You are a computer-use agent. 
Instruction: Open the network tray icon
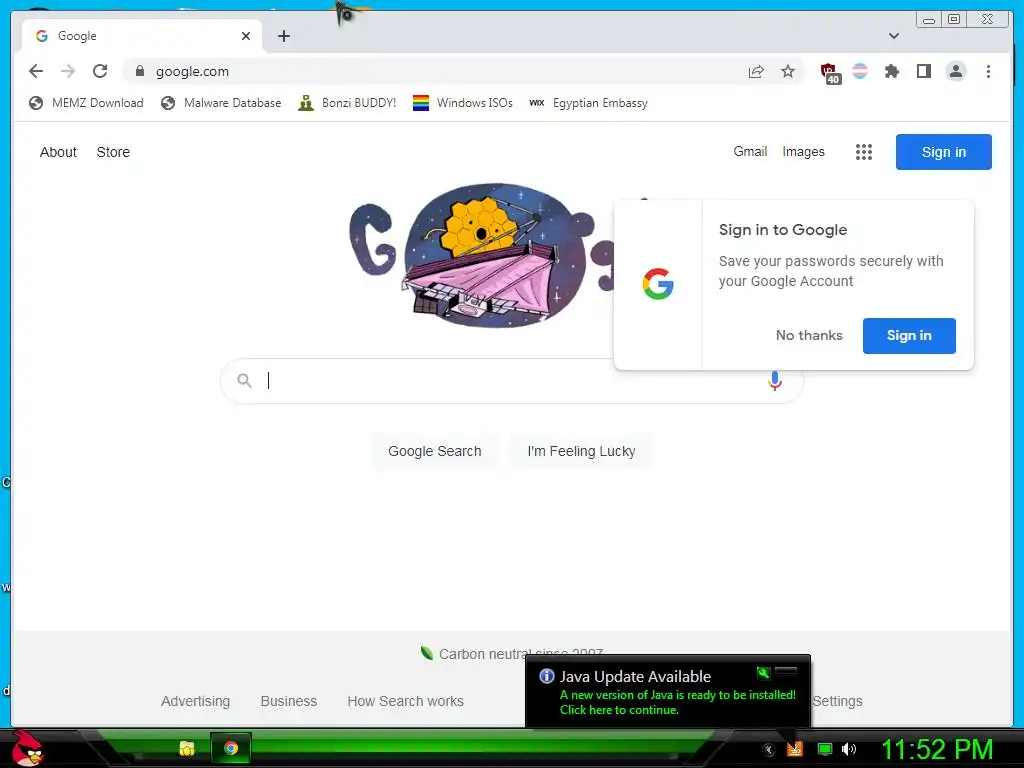(x=825, y=749)
